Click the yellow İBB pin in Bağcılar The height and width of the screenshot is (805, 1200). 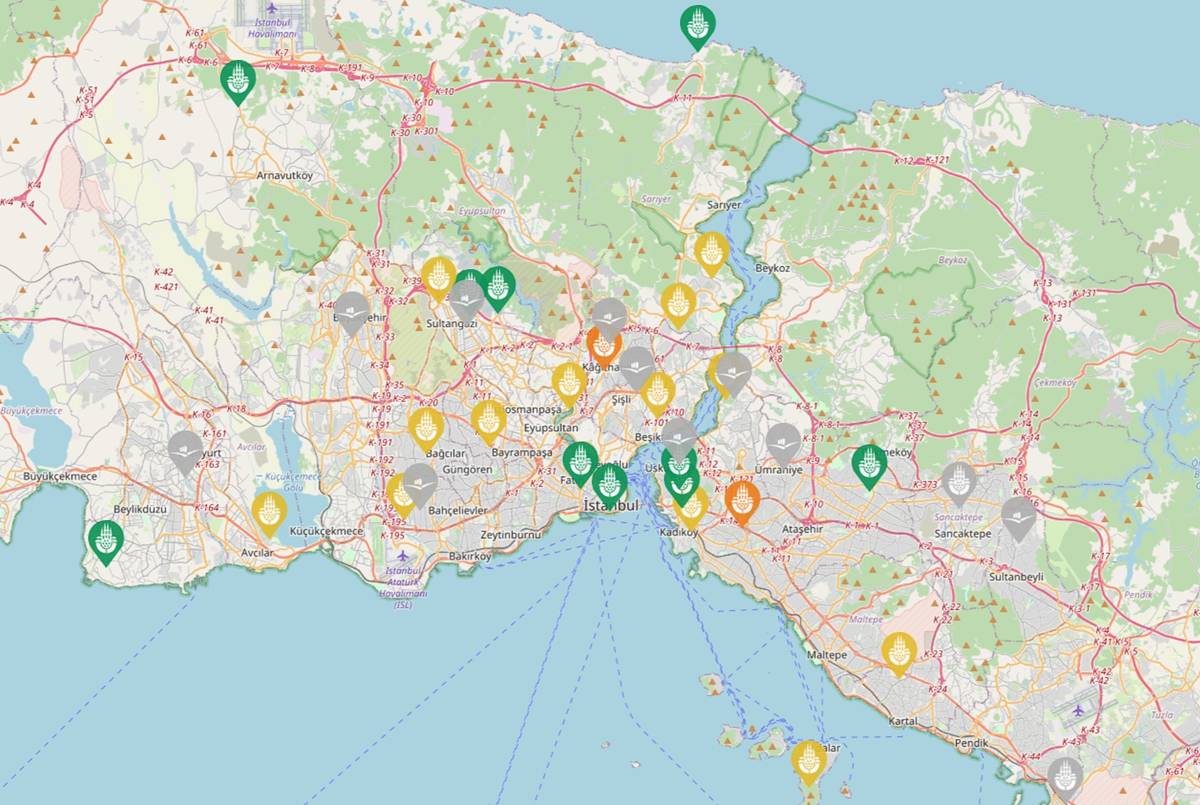coord(428,425)
